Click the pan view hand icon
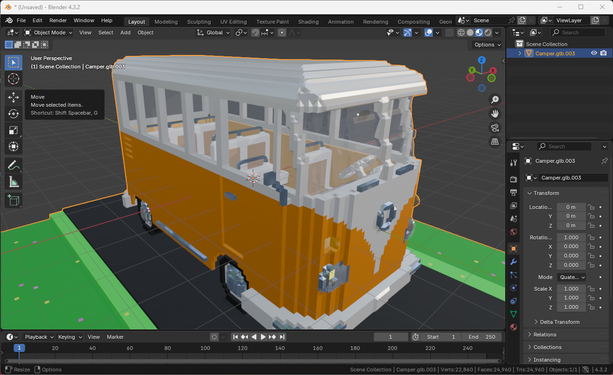This screenshot has width=613, height=375. (495, 114)
